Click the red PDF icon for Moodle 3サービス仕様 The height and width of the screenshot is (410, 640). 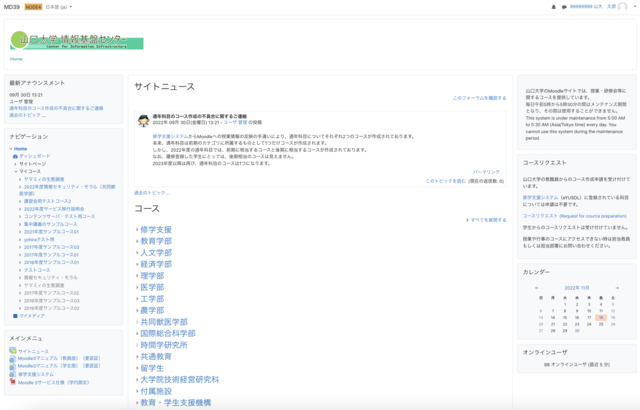point(13,382)
